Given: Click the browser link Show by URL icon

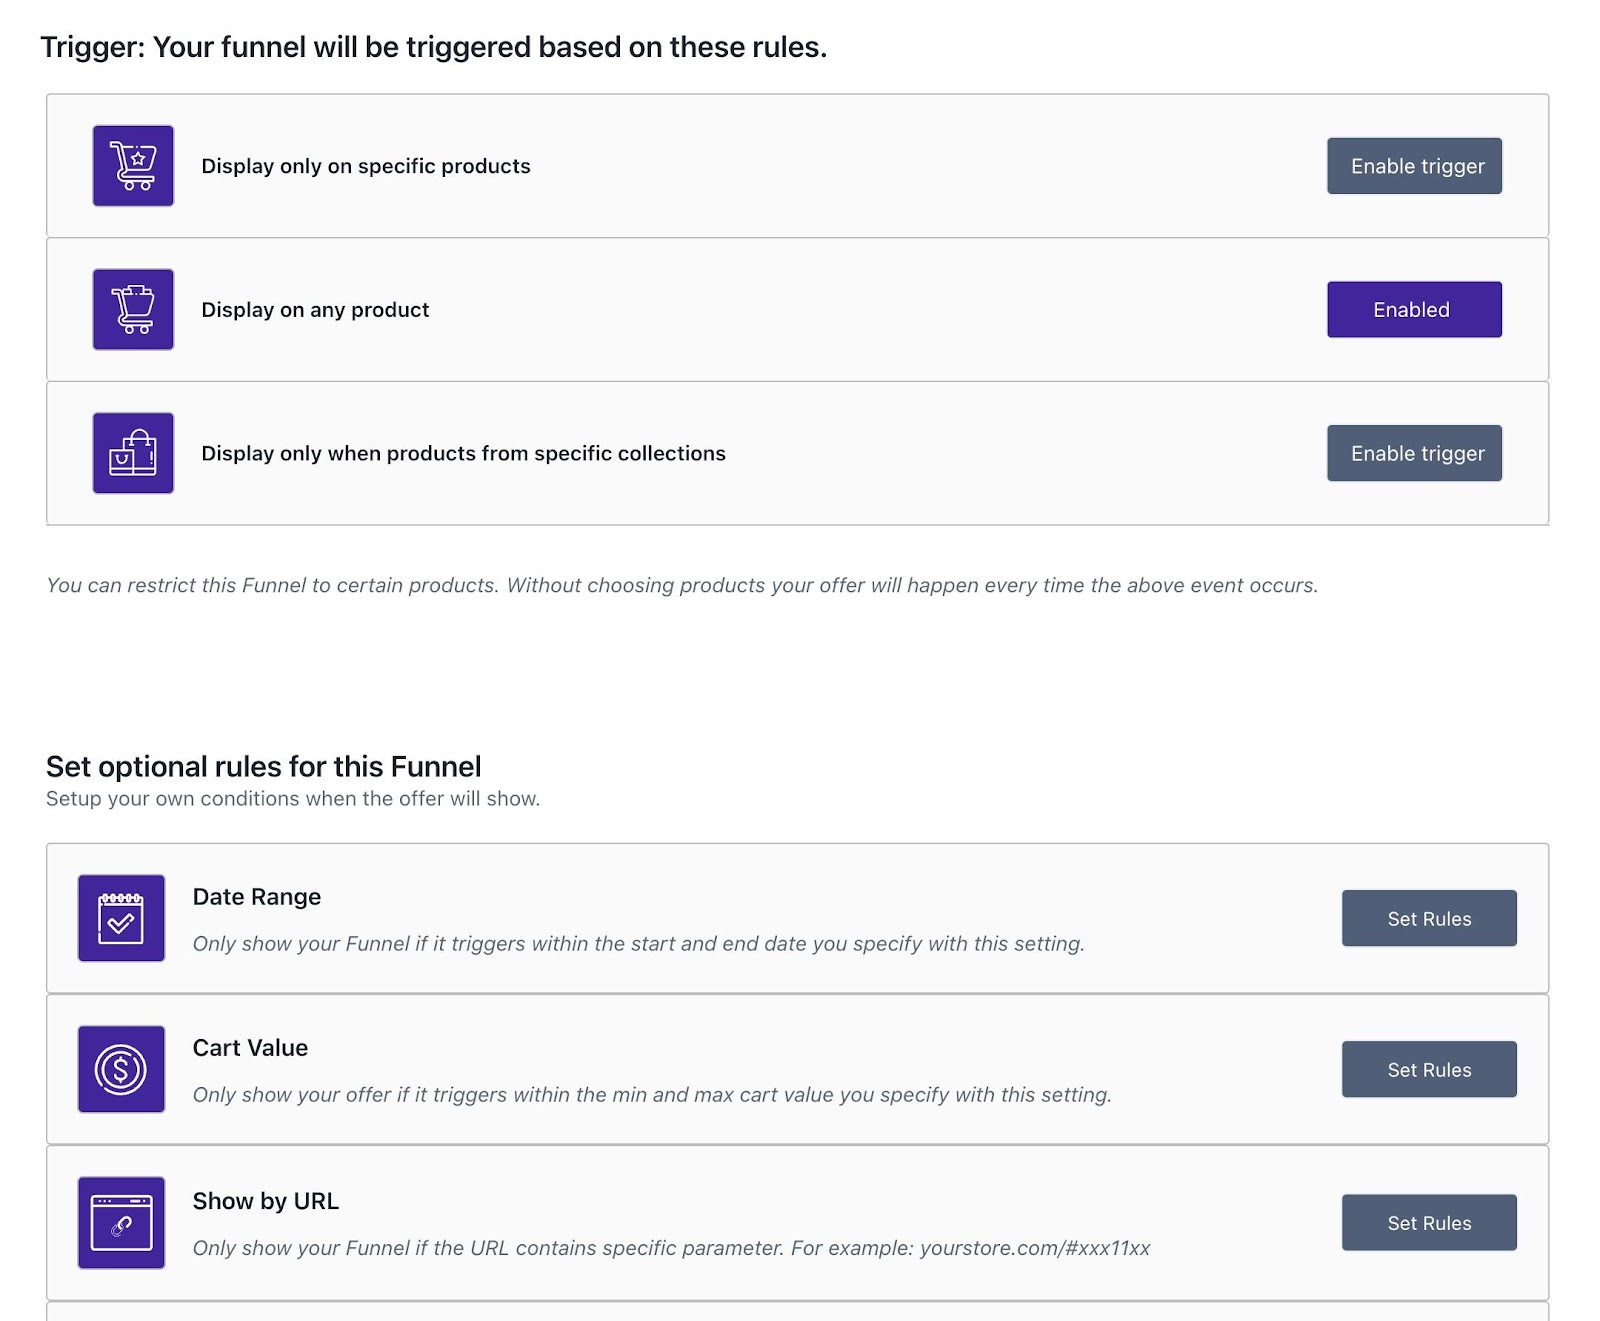Looking at the screenshot, I should tap(121, 1222).
